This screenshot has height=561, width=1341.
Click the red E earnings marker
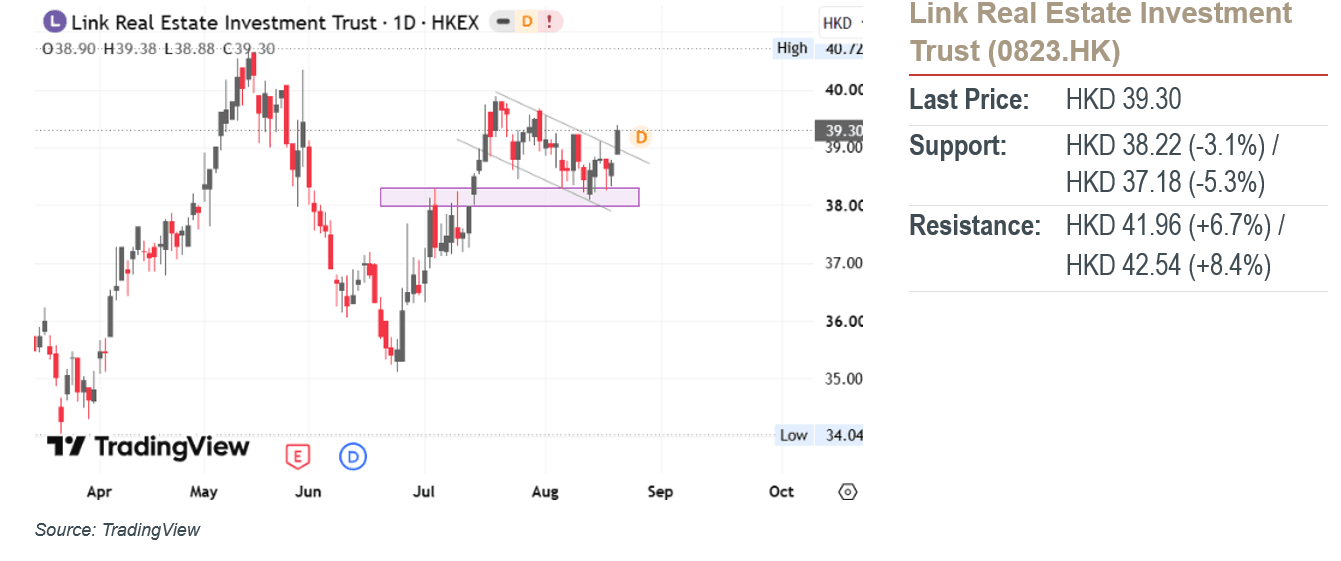coord(297,457)
